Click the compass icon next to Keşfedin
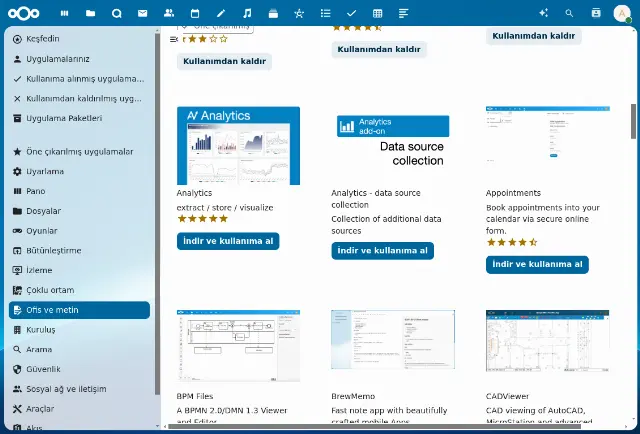Screen dimensions: 640x434 pyautogui.click(x=17, y=39)
